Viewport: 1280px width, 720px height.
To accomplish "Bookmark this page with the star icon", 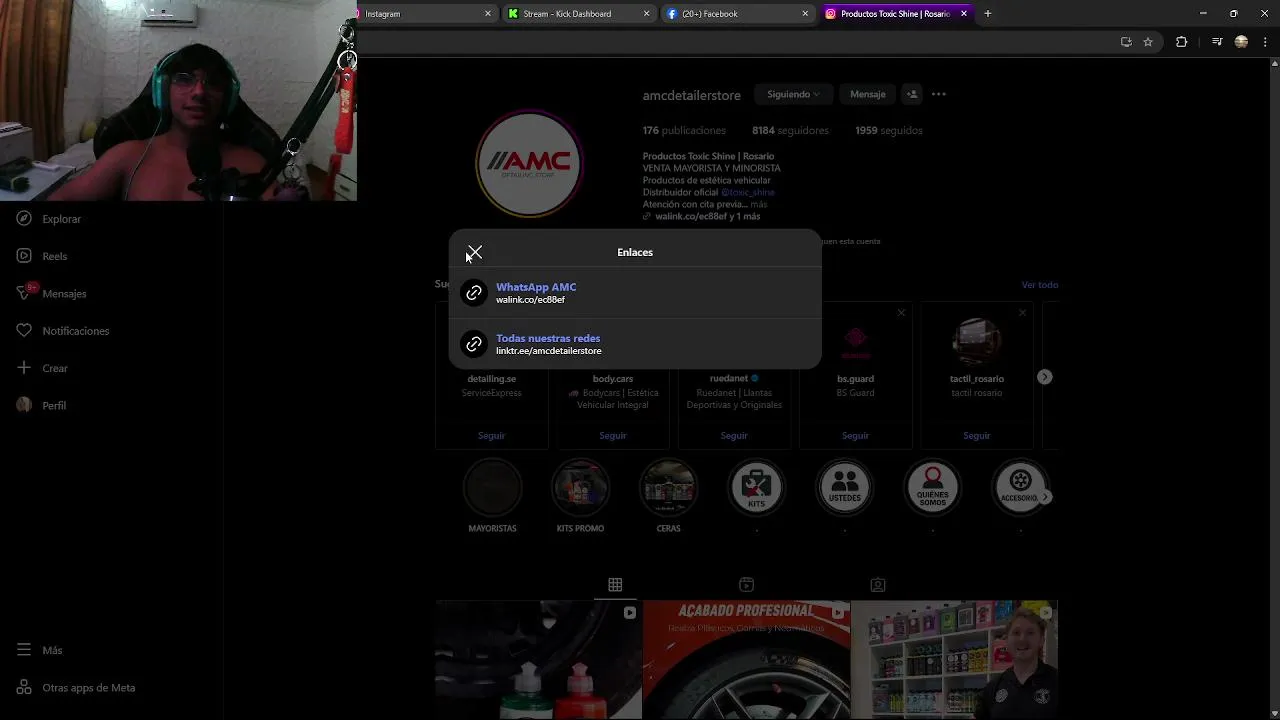I will (x=1148, y=42).
